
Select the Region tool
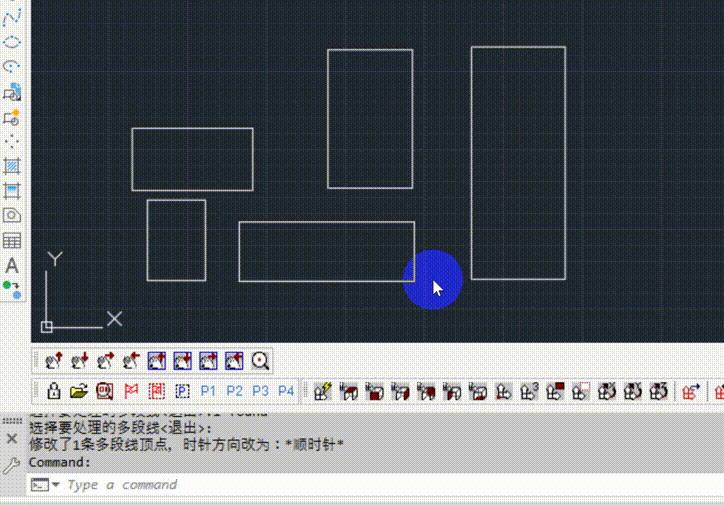12,216
